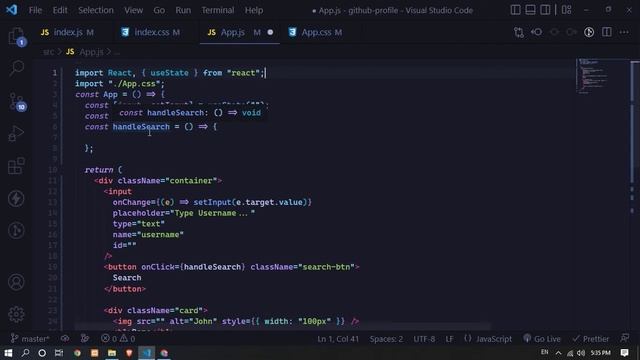Open the Search view in activity bar
This screenshot has height=360, width=640.
[16, 68]
